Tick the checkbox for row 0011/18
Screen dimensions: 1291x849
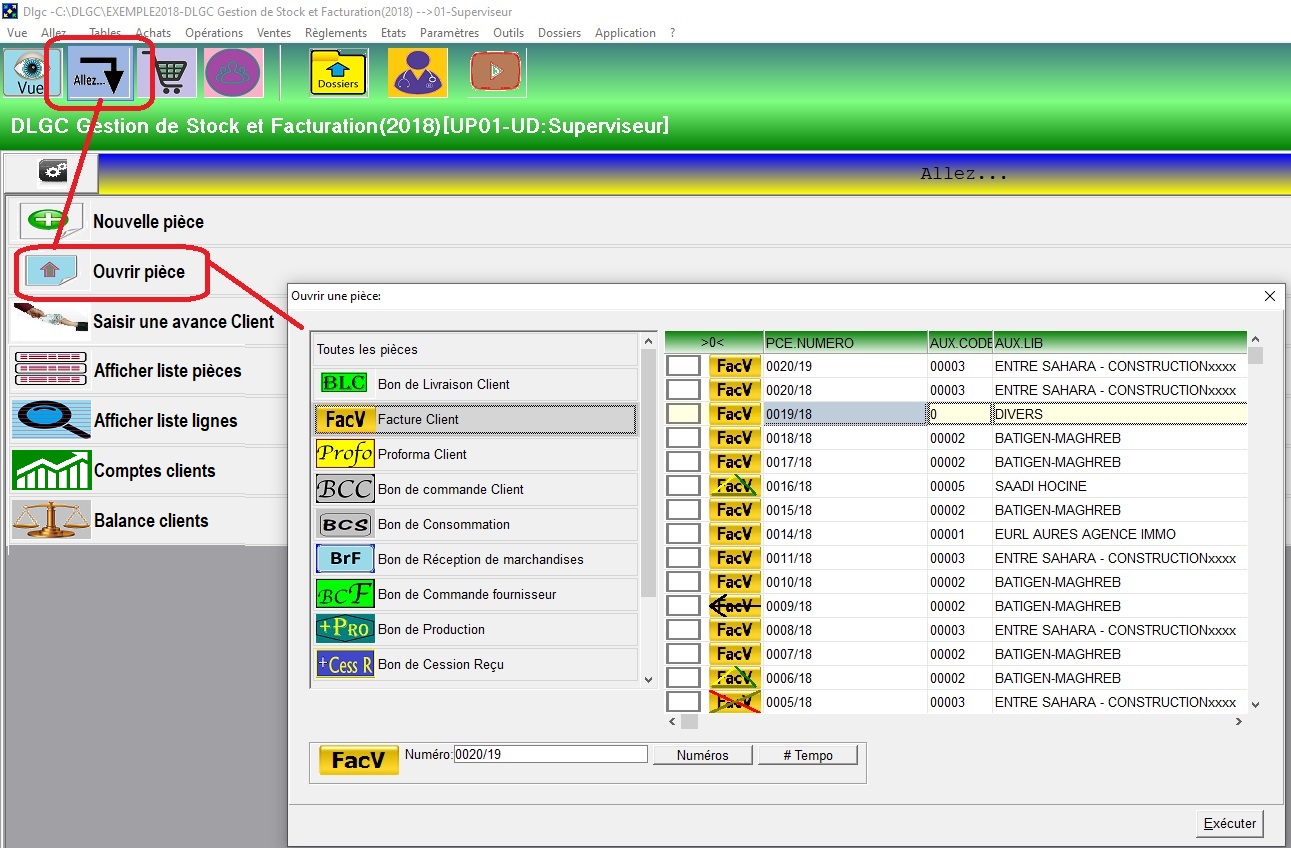coord(684,558)
